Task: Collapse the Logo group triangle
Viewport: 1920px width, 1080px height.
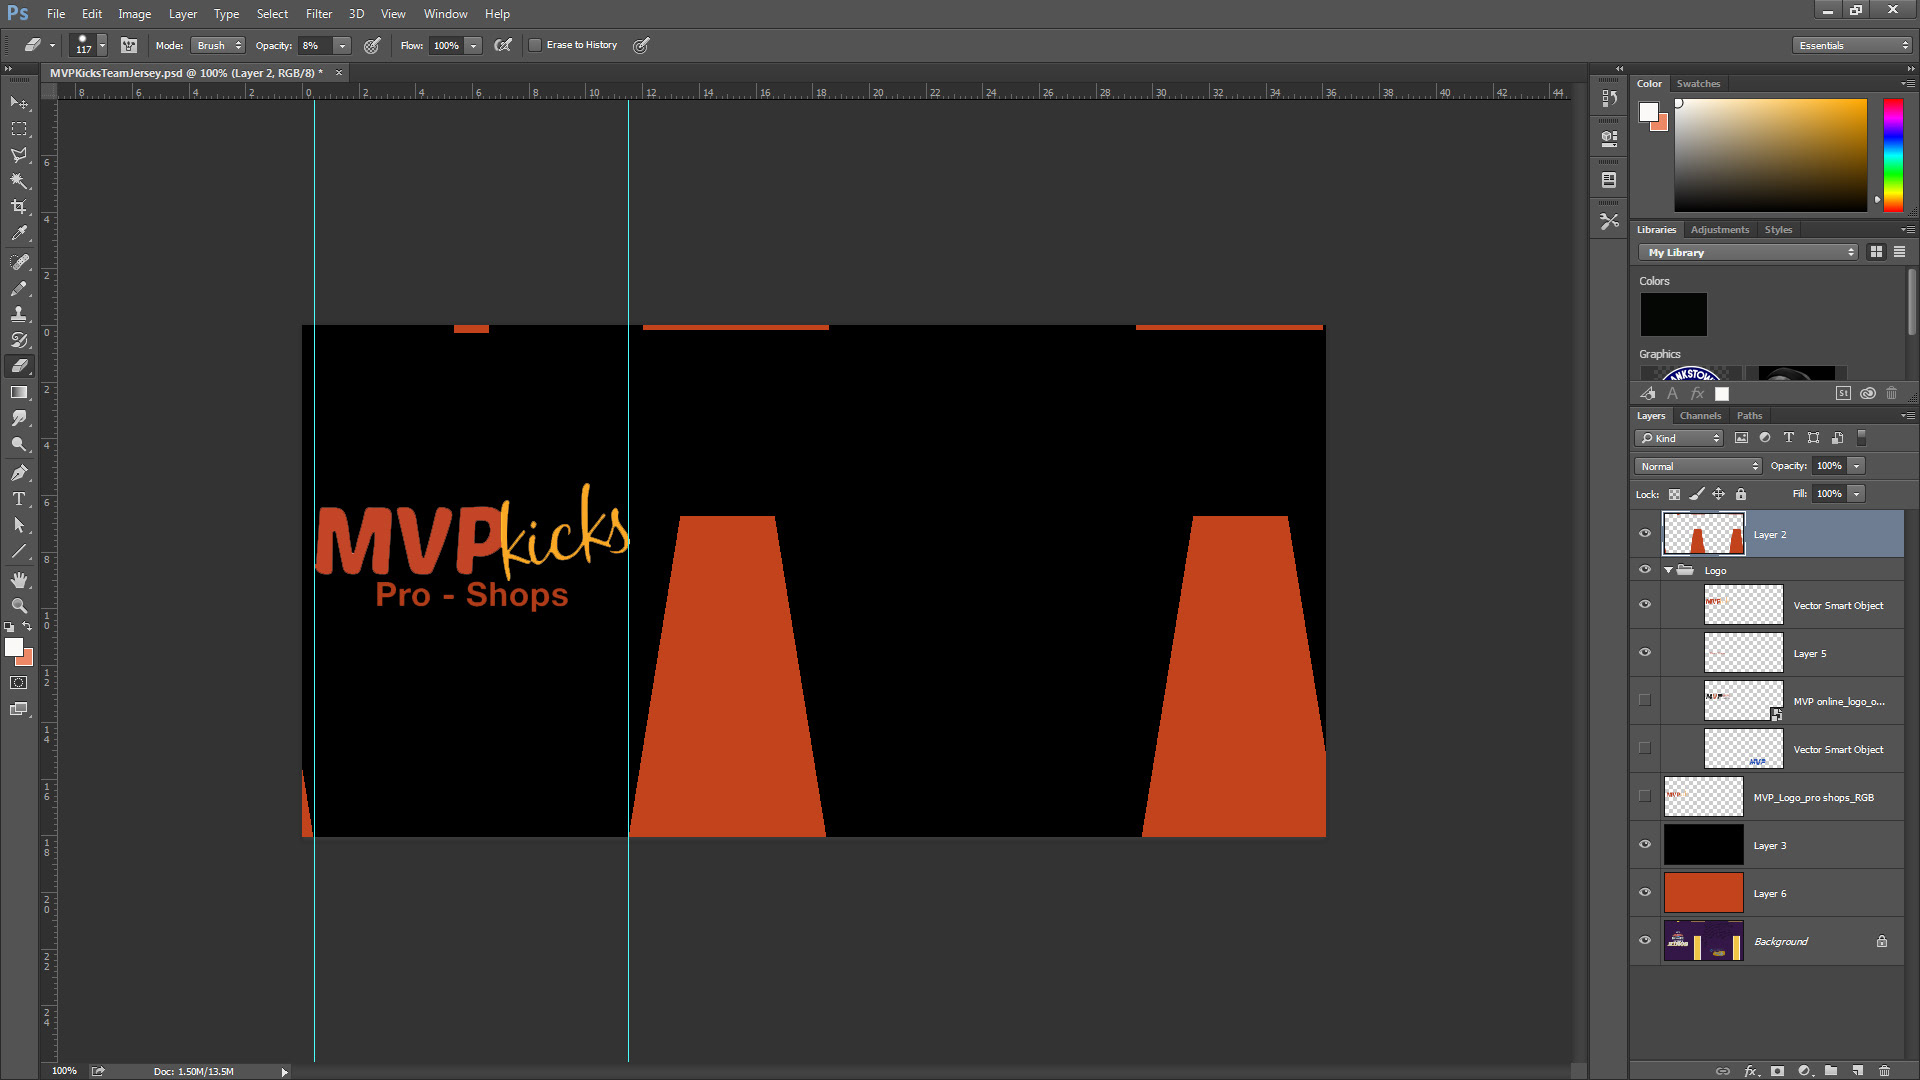Action: click(1668, 570)
